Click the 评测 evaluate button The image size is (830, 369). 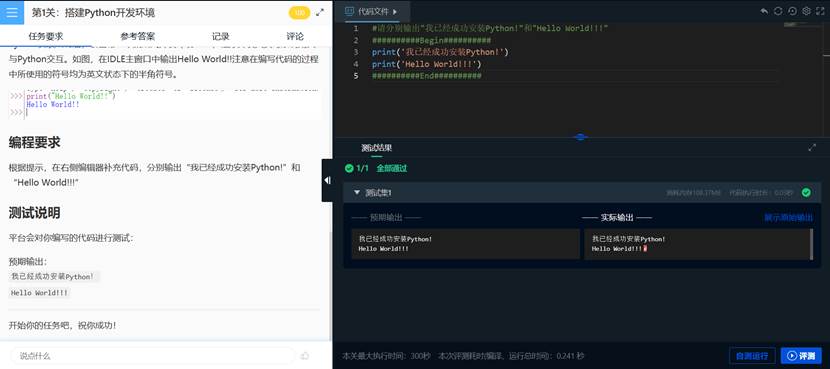tap(801, 356)
